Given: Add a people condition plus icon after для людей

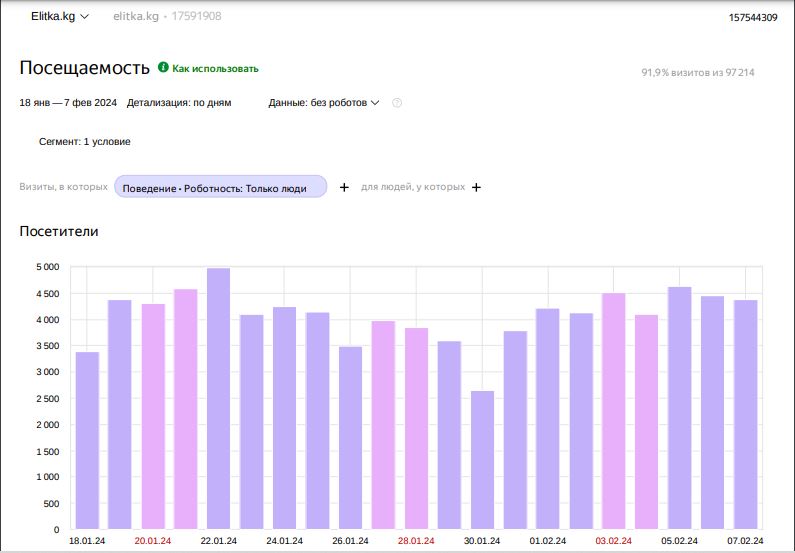Looking at the screenshot, I should [x=476, y=188].
